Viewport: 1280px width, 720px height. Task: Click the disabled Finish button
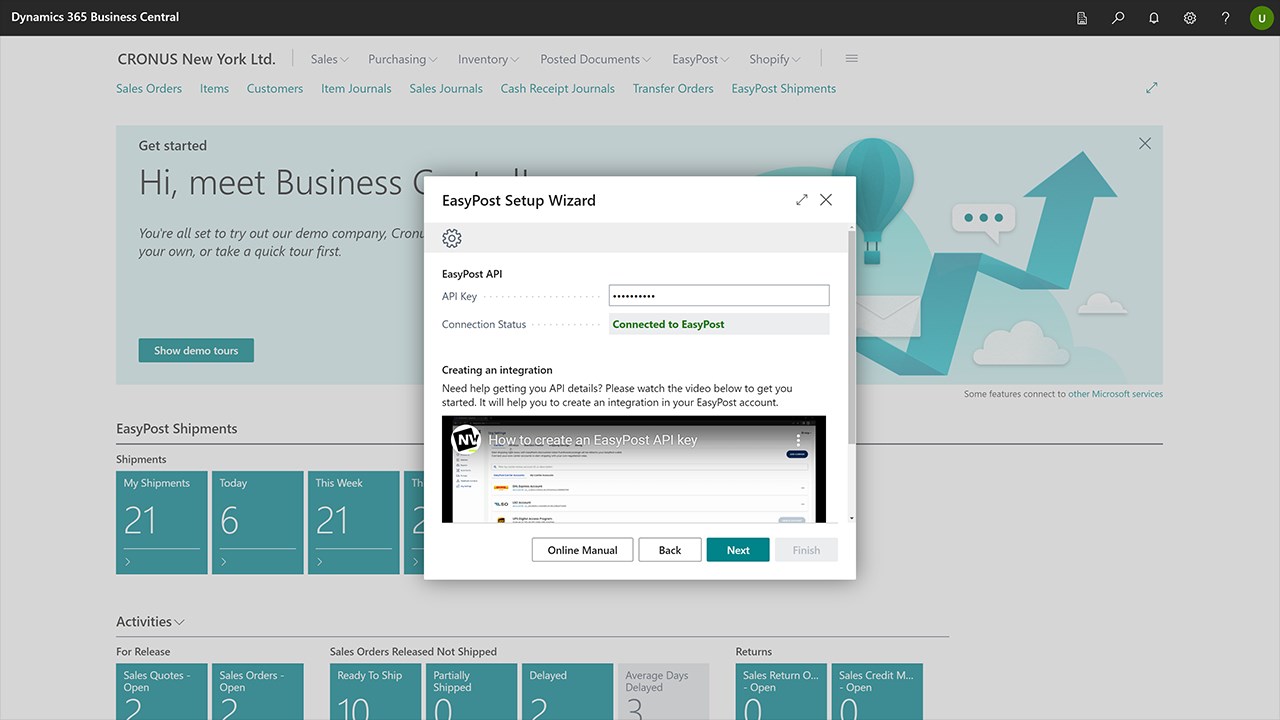806,550
